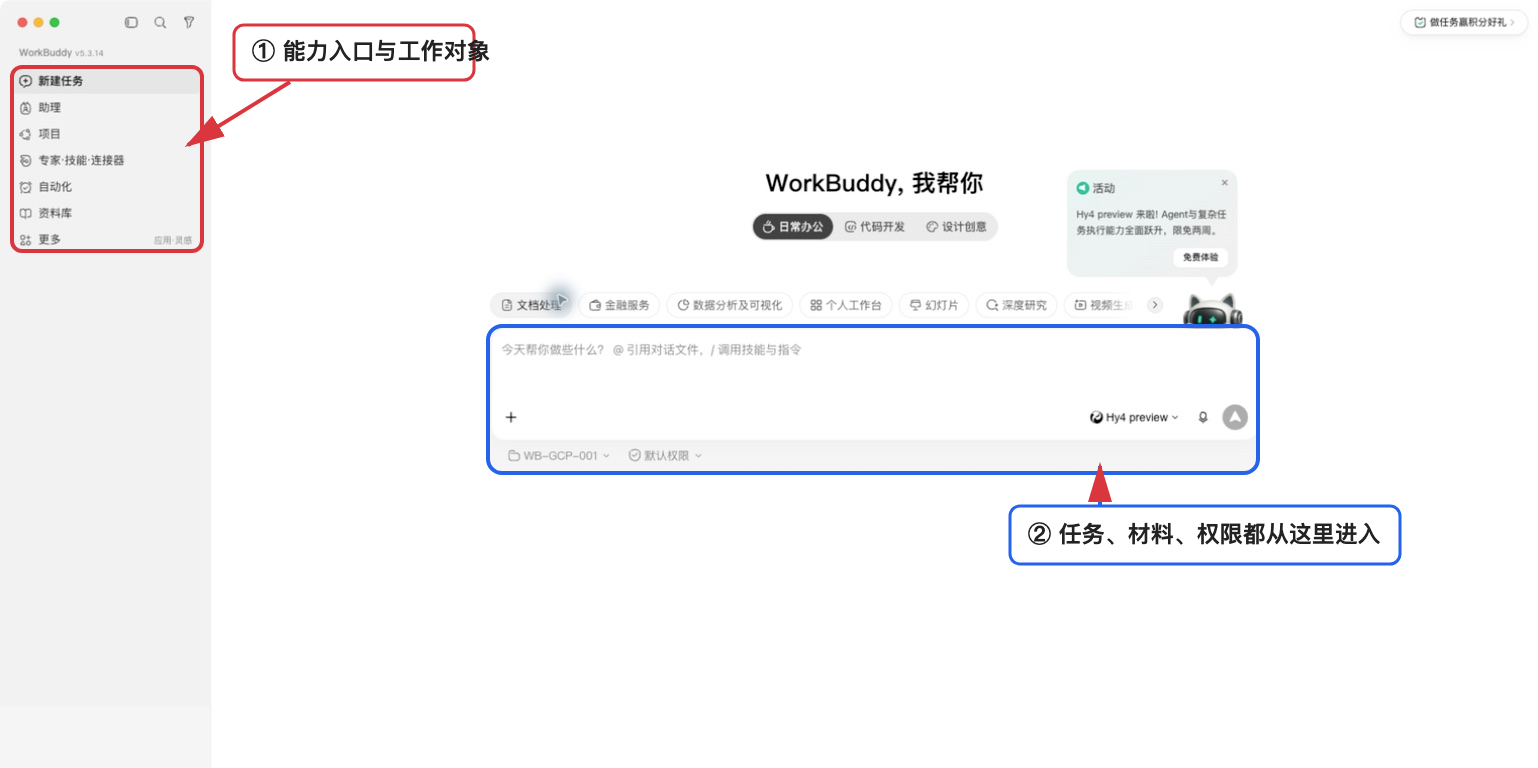The image size is (1538, 768).
Task: Open the Hy4 preview model dropdown
Action: tap(1134, 418)
